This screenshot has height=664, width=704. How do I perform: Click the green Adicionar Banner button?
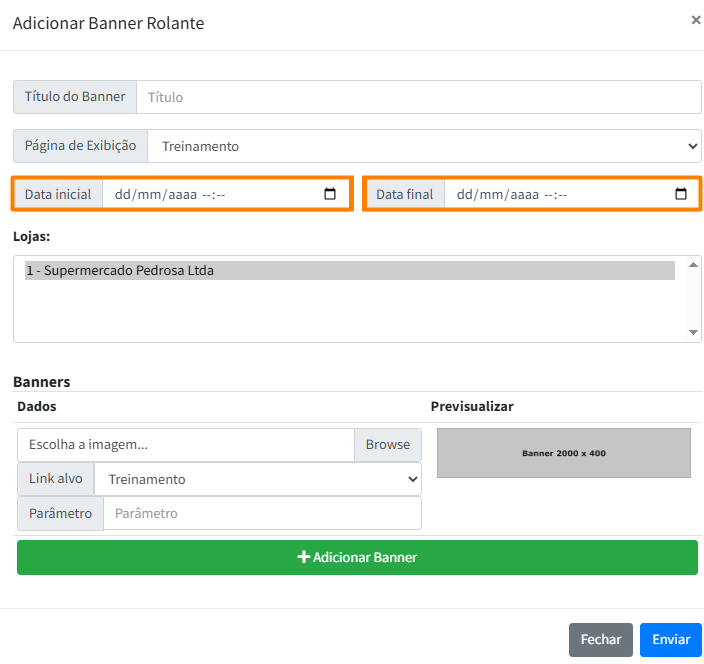[357, 557]
